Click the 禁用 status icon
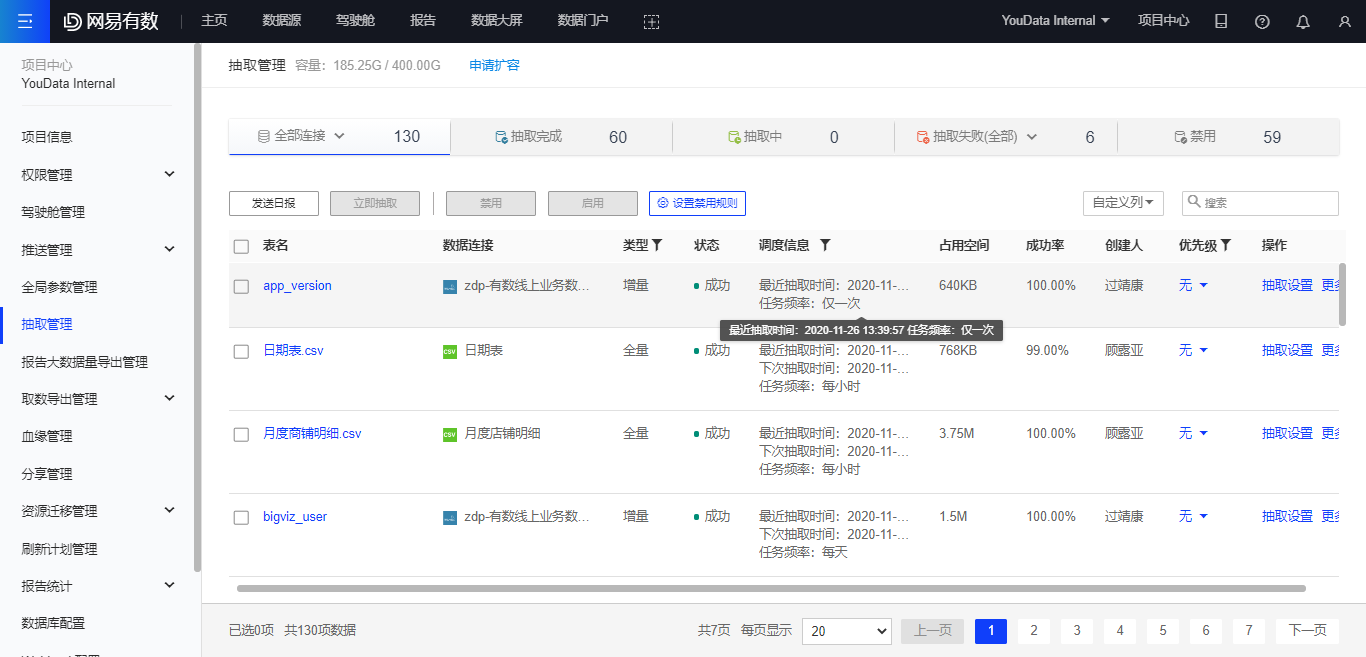The height and width of the screenshot is (657, 1366). click(1180, 137)
